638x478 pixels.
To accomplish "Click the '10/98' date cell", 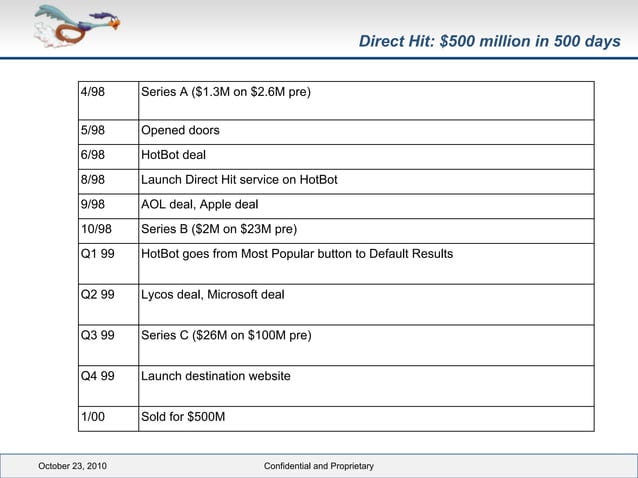I will click(108, 231).
